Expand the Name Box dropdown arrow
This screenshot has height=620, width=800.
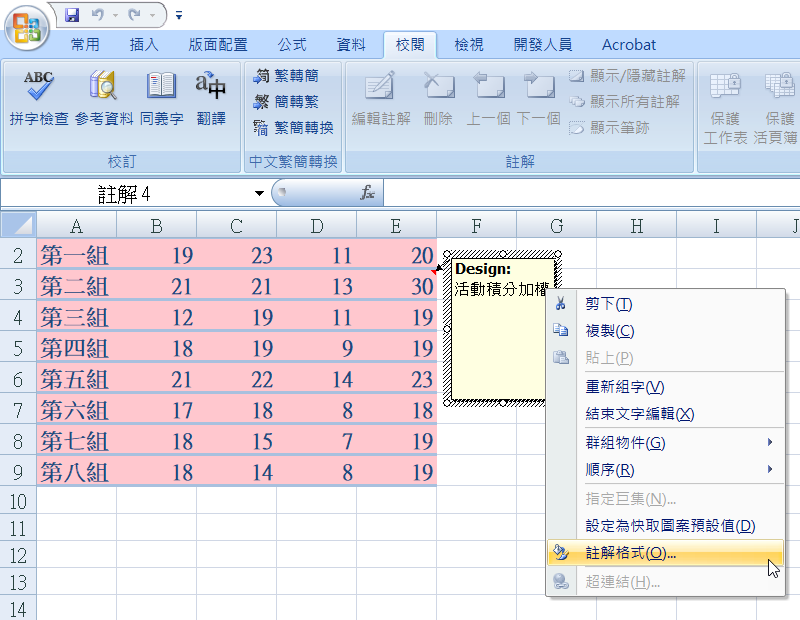point(259,193)
